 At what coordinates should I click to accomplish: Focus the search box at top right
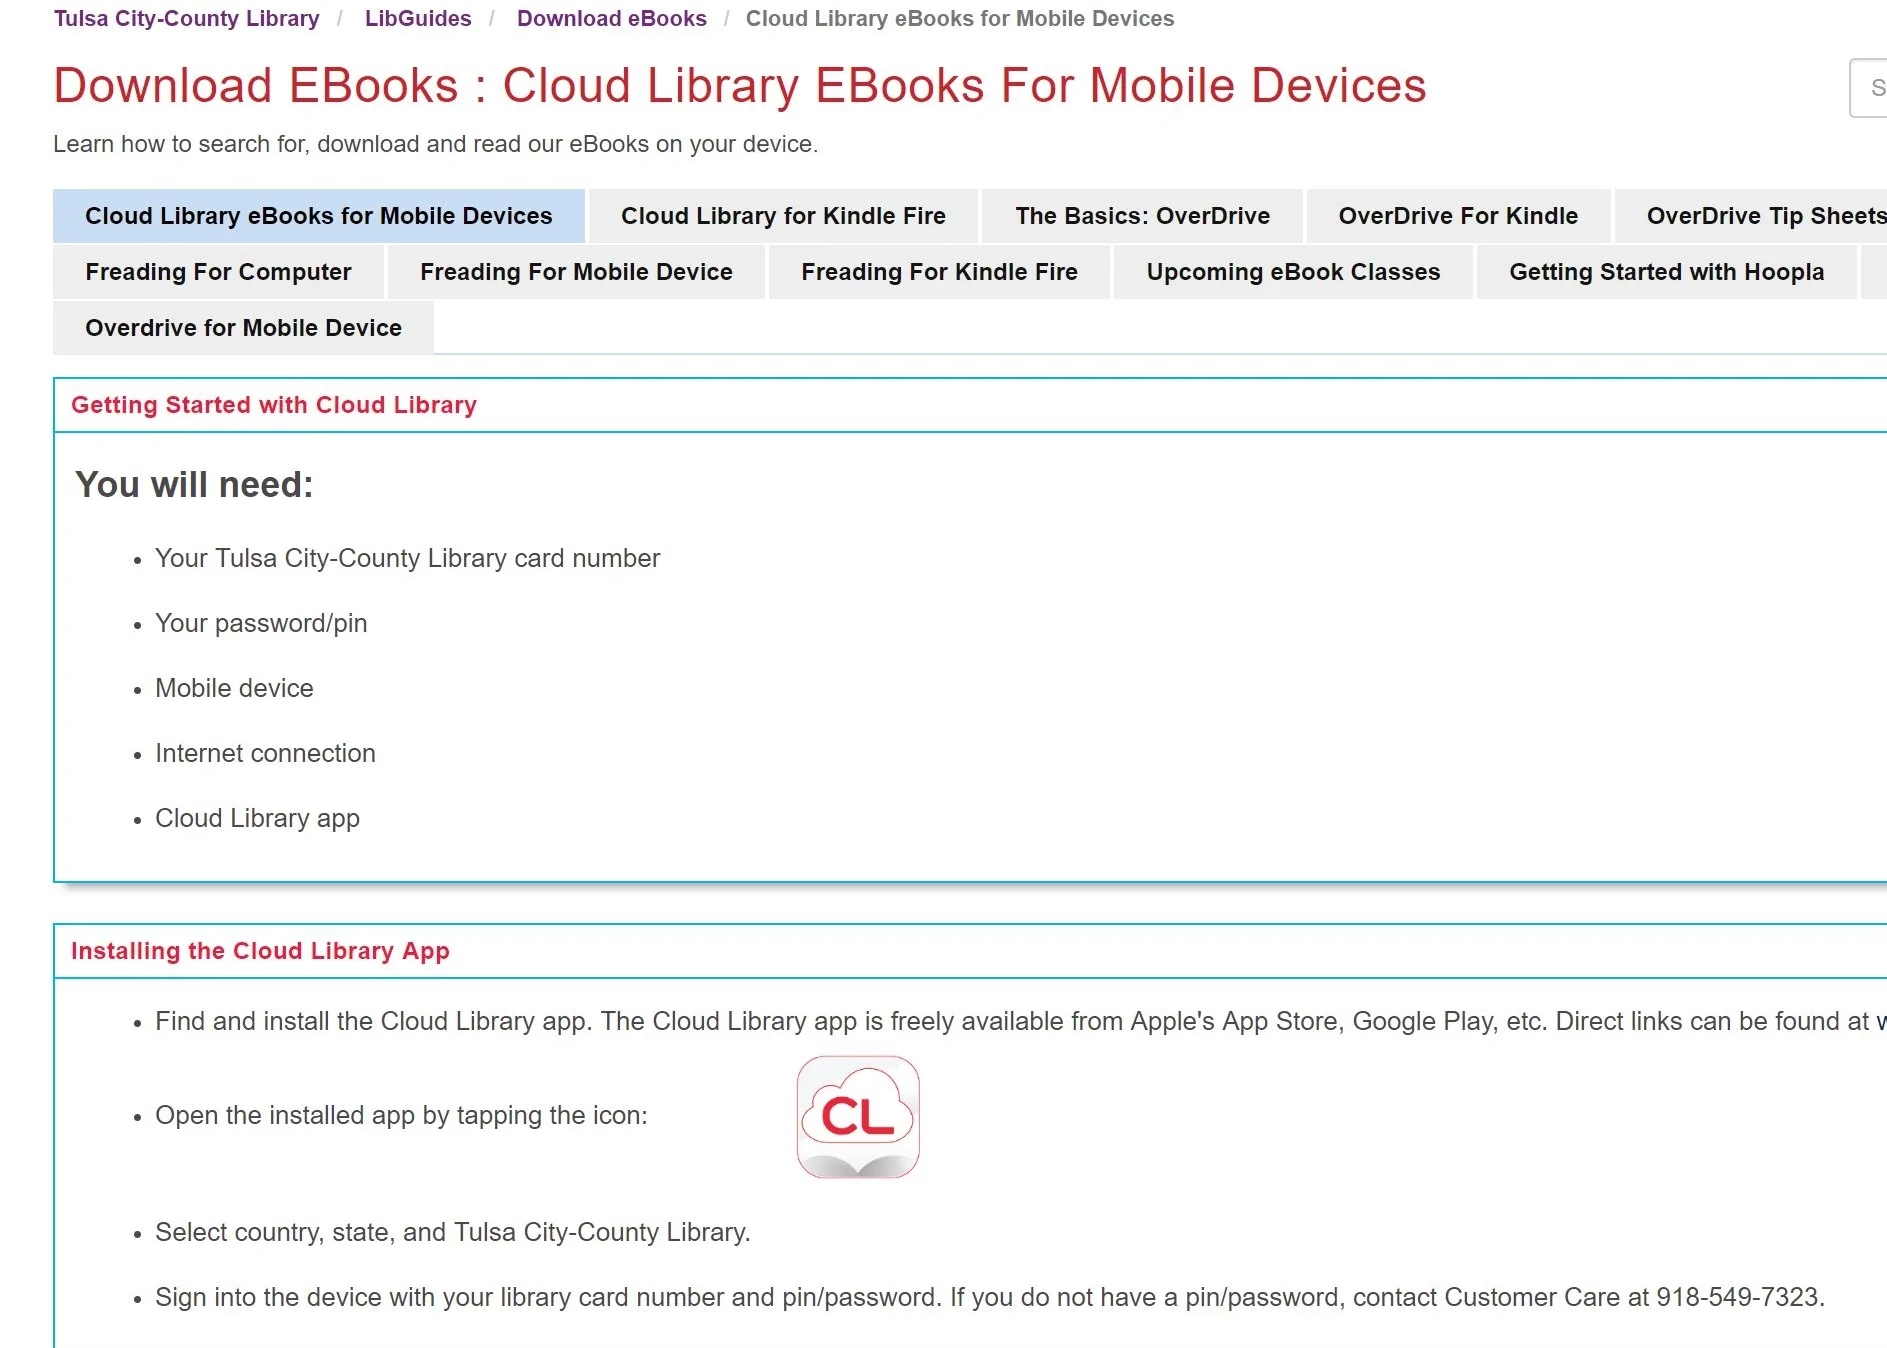[1868, 88]
